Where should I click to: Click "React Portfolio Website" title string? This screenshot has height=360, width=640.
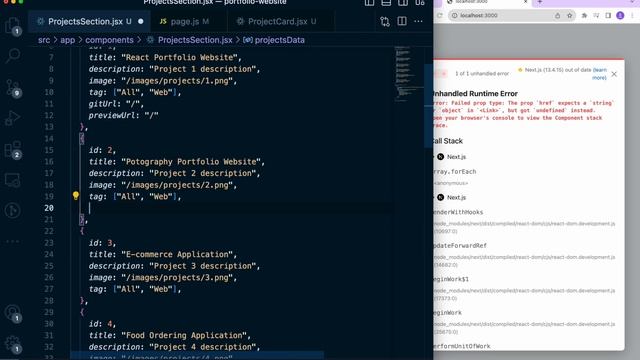tap(179, 58)
